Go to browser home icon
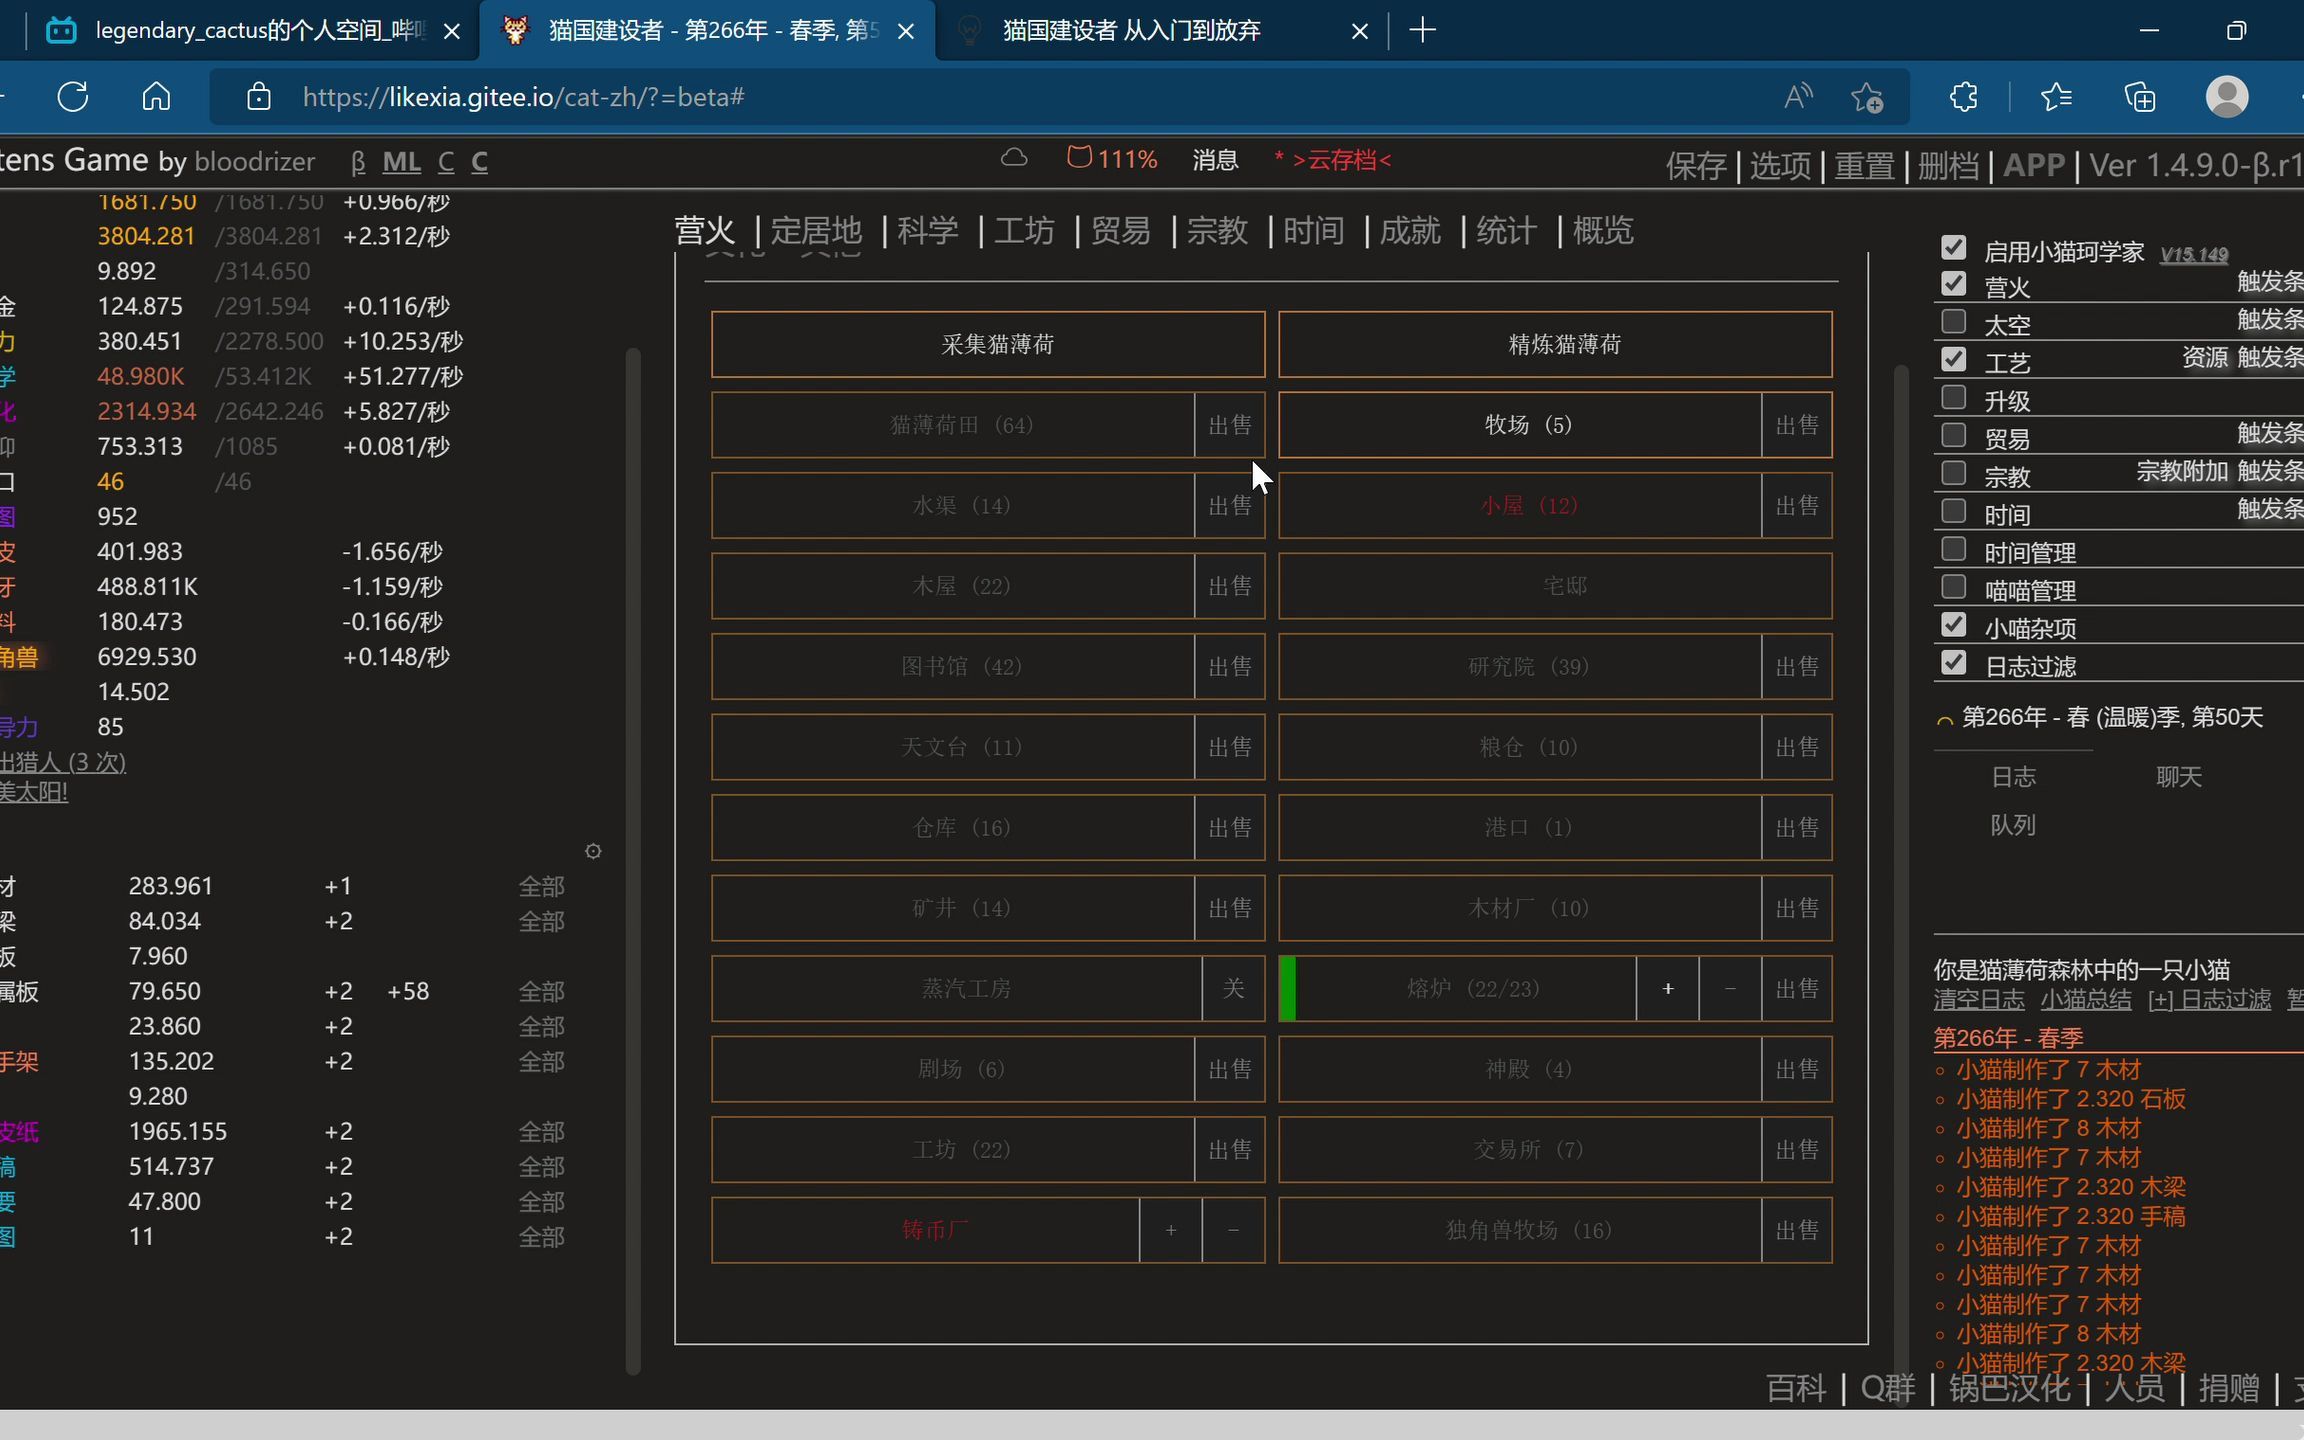 click(x=156, y=97)
